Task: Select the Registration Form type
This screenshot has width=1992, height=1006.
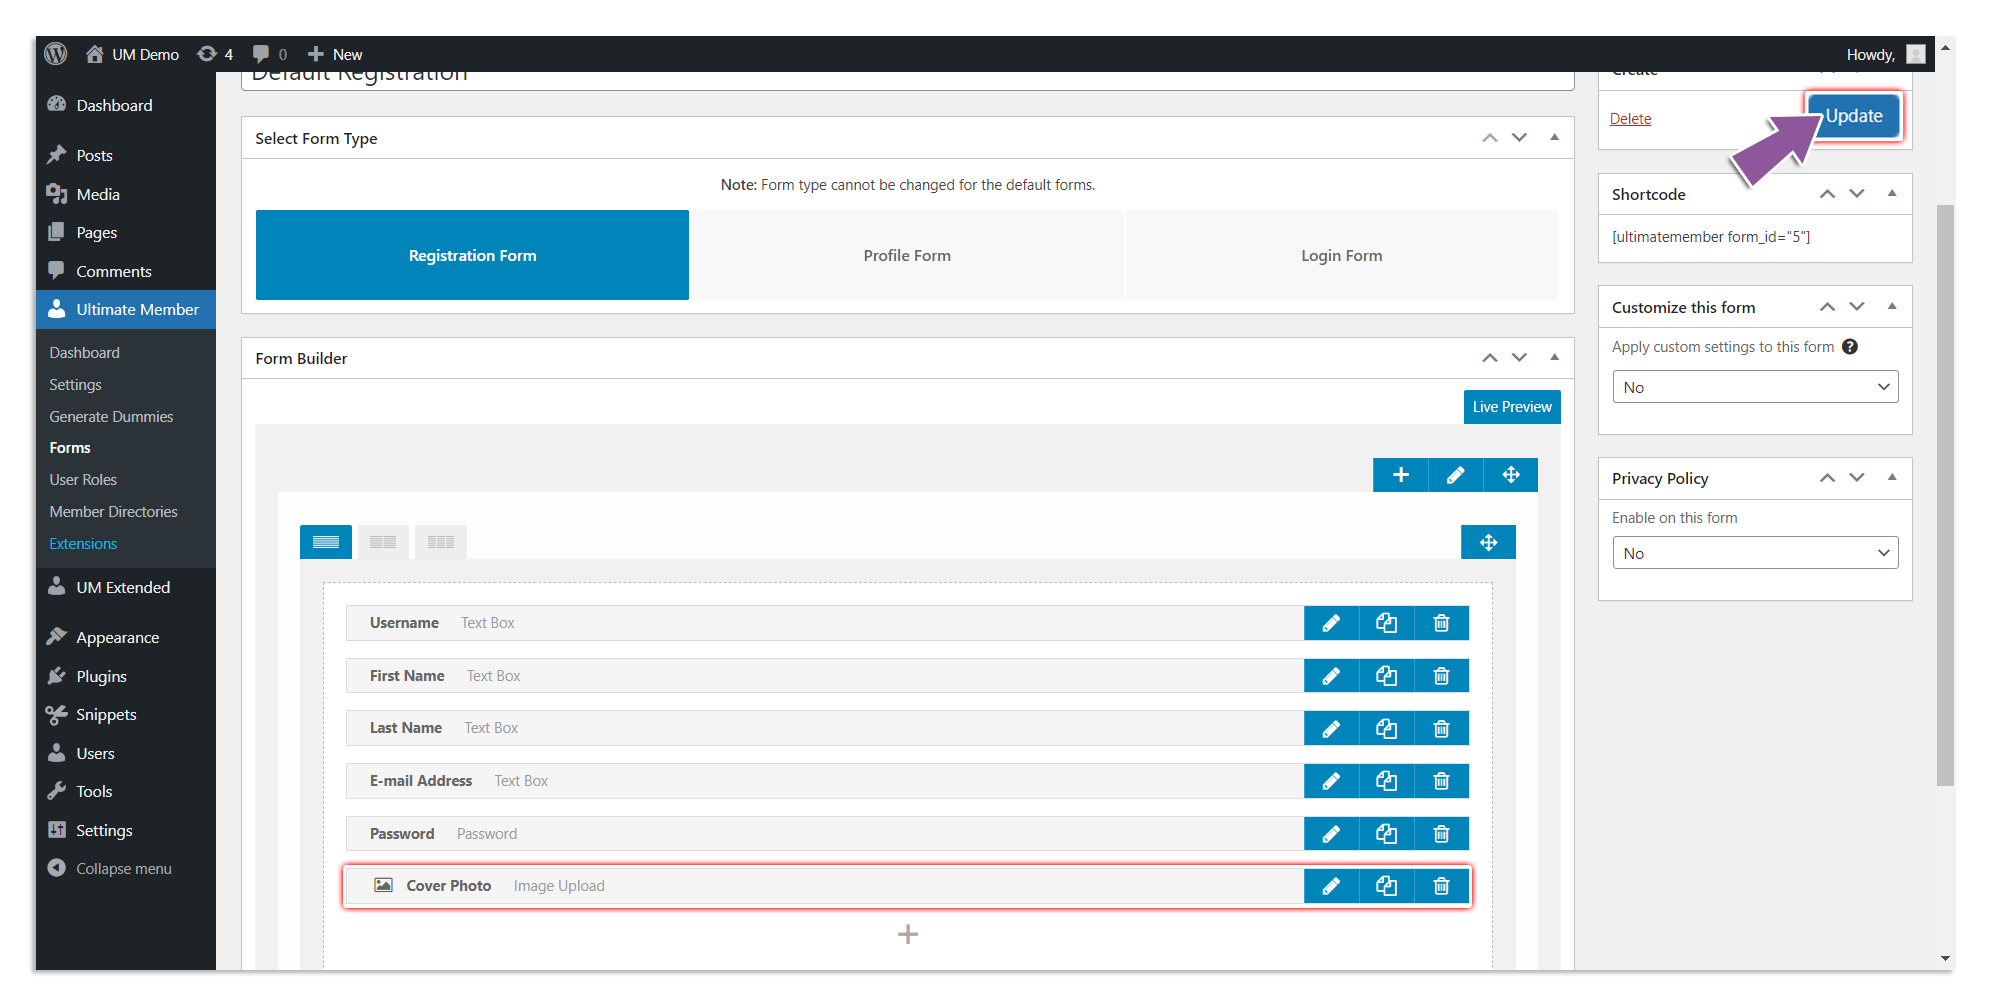Action: (x=472, y=255)
